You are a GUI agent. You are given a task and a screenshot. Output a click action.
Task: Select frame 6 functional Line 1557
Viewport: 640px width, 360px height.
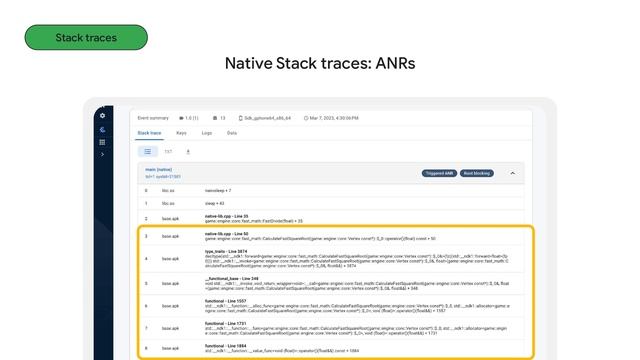[331, 306]
